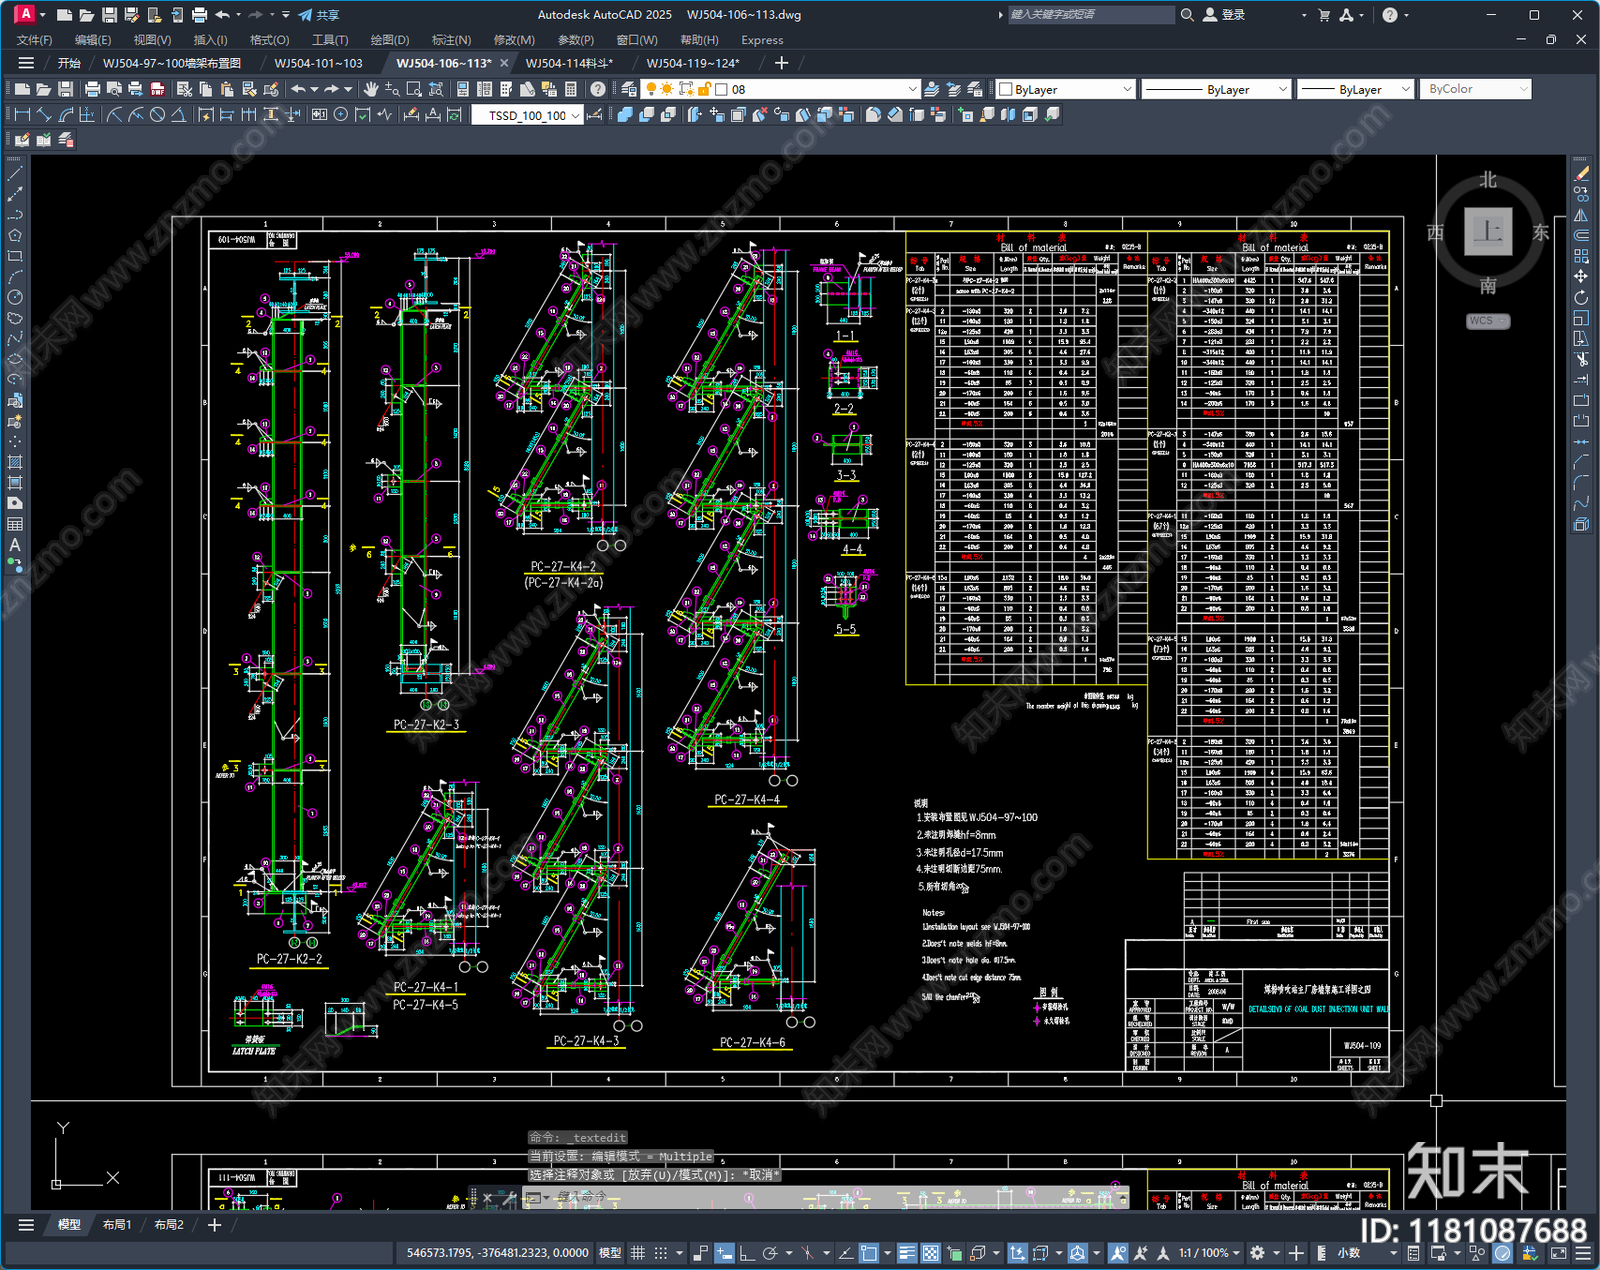This screenshot has width=1600, height=1270.
Task: Click the keyword search input field
Action: (1090, 15)
